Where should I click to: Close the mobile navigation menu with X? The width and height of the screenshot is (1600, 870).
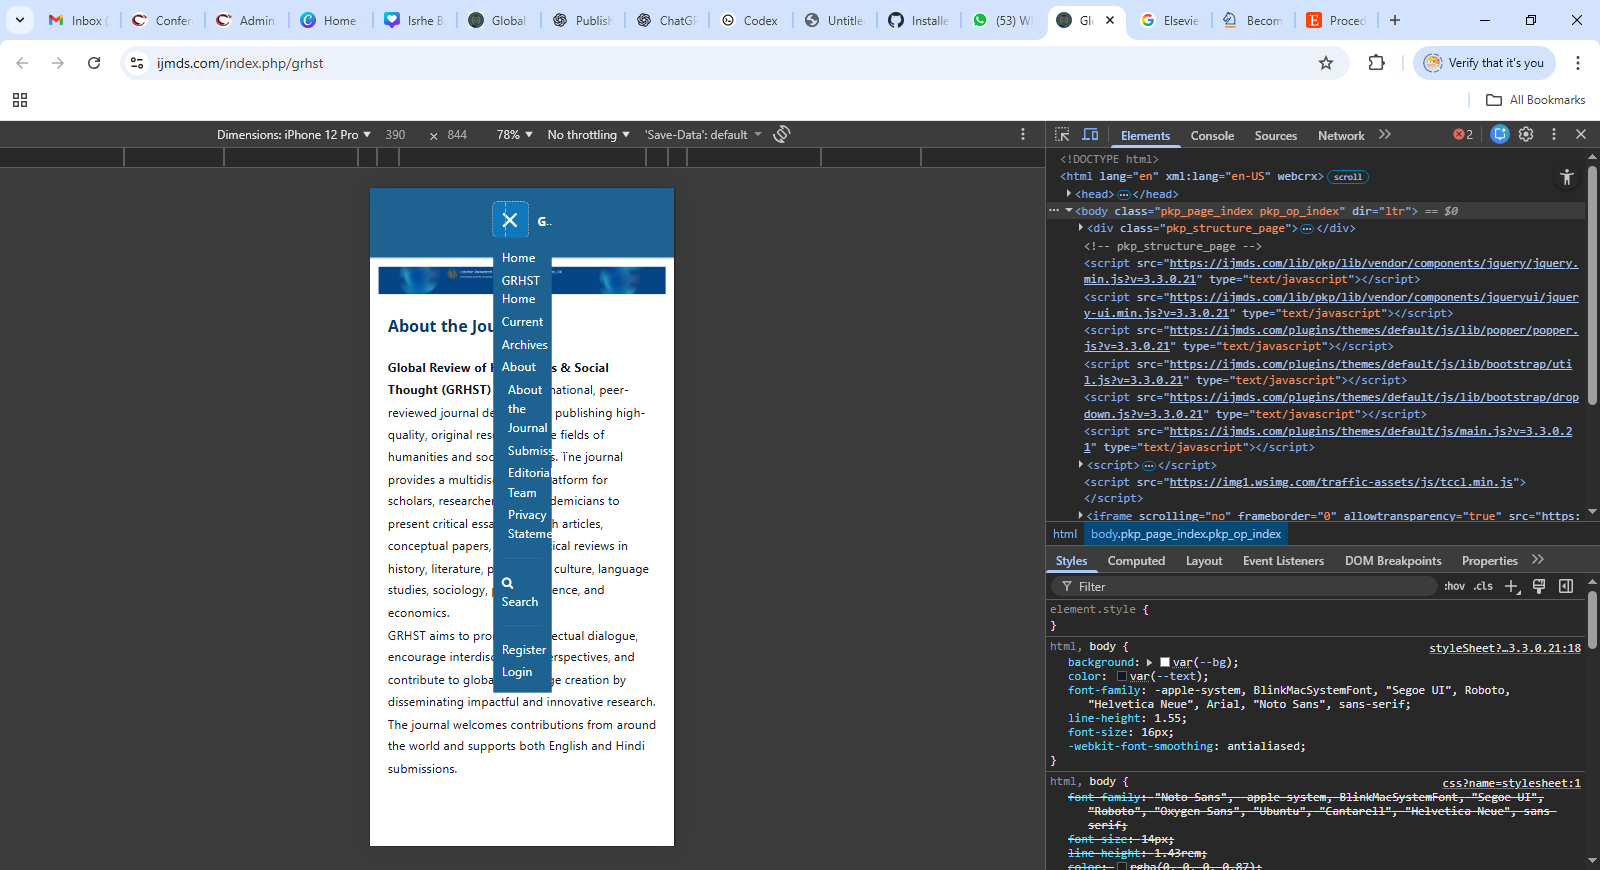pos(510,220)
